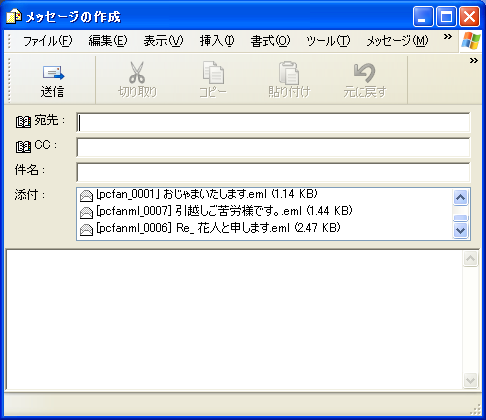
Task: Click into the 件名 subject field
Action: tap(273, 172)
